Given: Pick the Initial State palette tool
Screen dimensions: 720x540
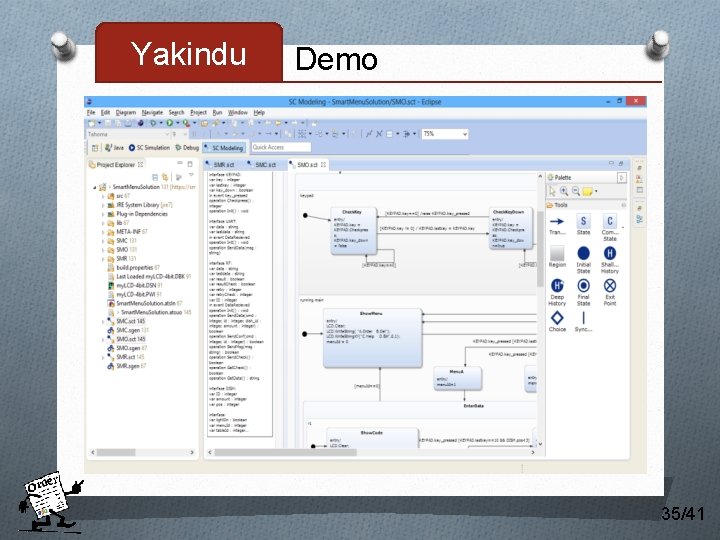Looking at the screenshot, I should point(583,260).
